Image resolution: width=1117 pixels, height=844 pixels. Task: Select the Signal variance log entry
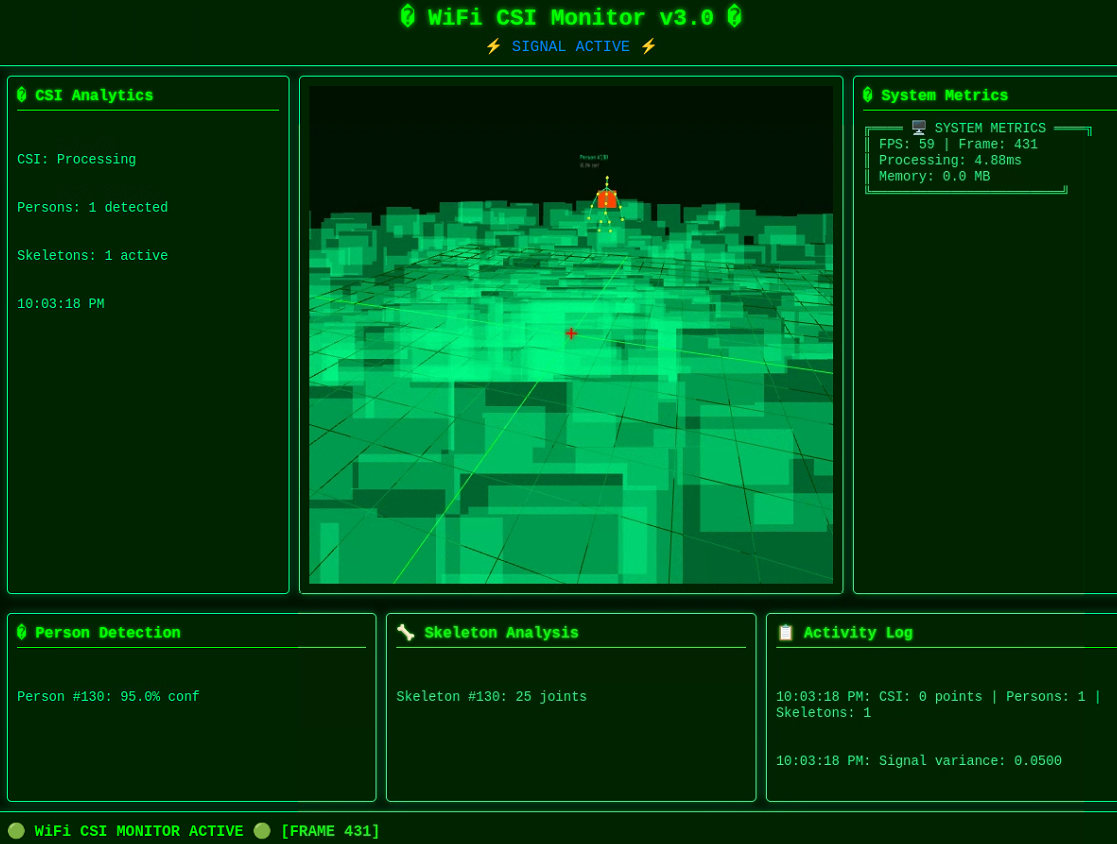coord(918,761)
